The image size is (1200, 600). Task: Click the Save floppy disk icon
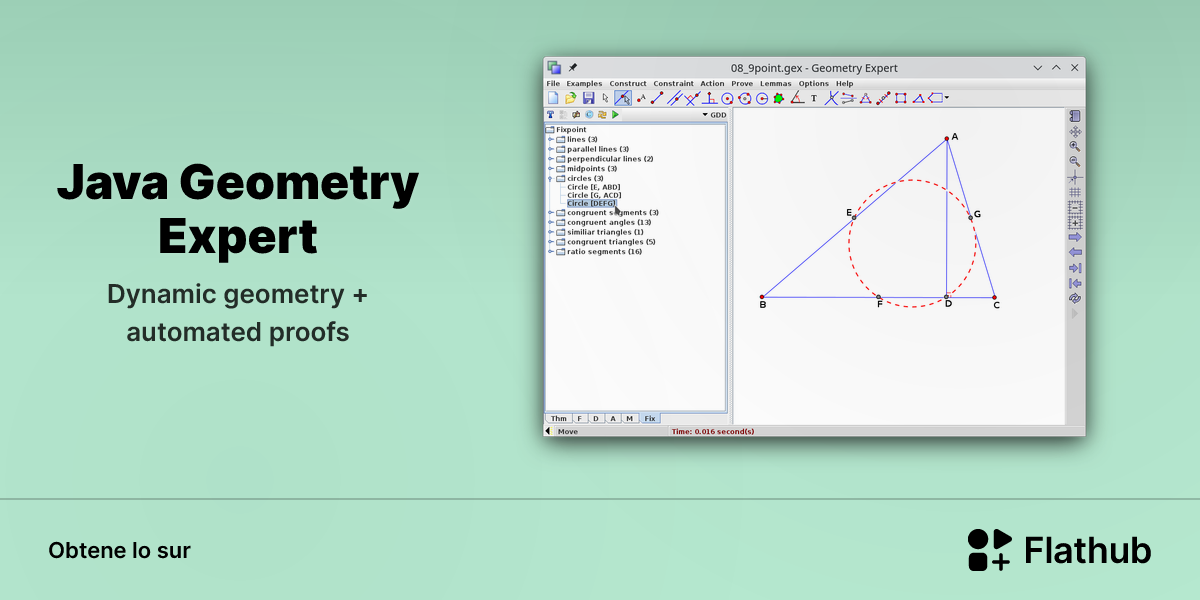(588, 98)
